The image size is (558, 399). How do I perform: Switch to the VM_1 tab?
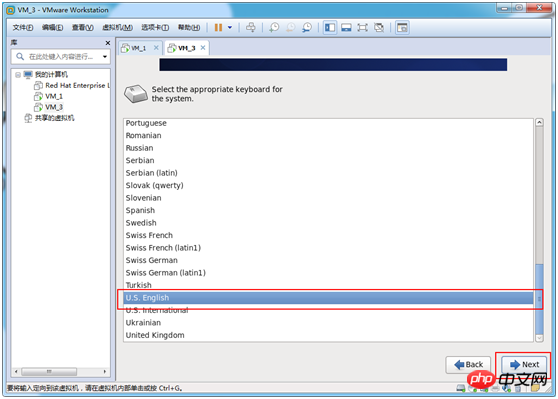coord(139,48)
